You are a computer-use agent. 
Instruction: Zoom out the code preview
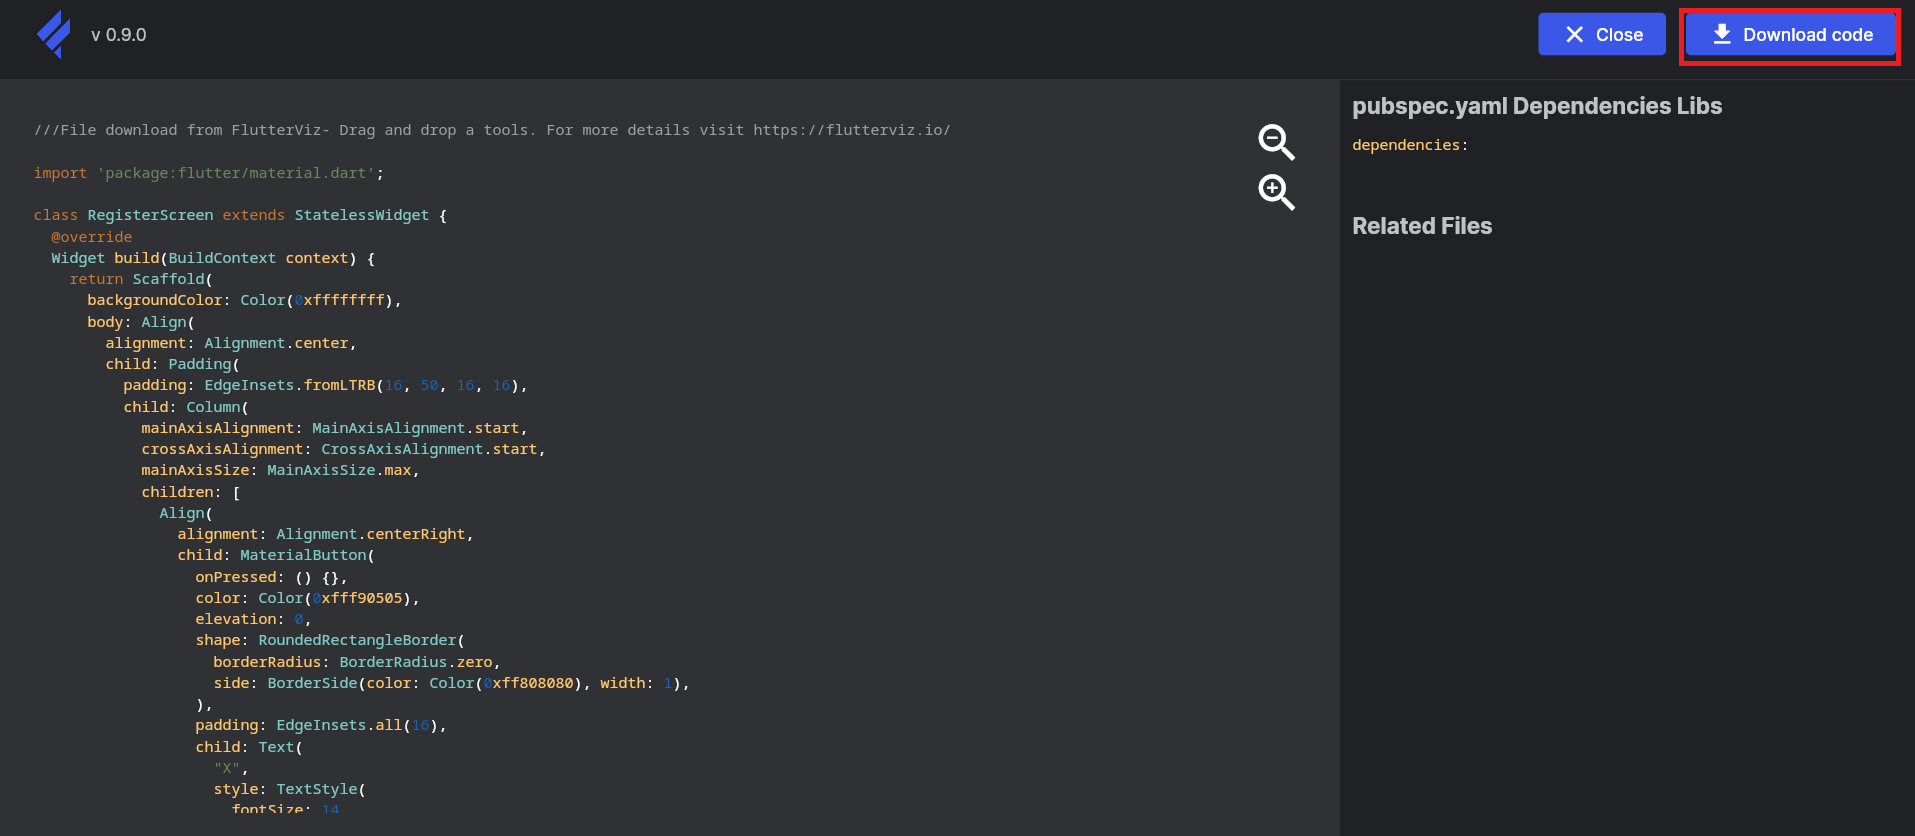[x=1276, y=142]
